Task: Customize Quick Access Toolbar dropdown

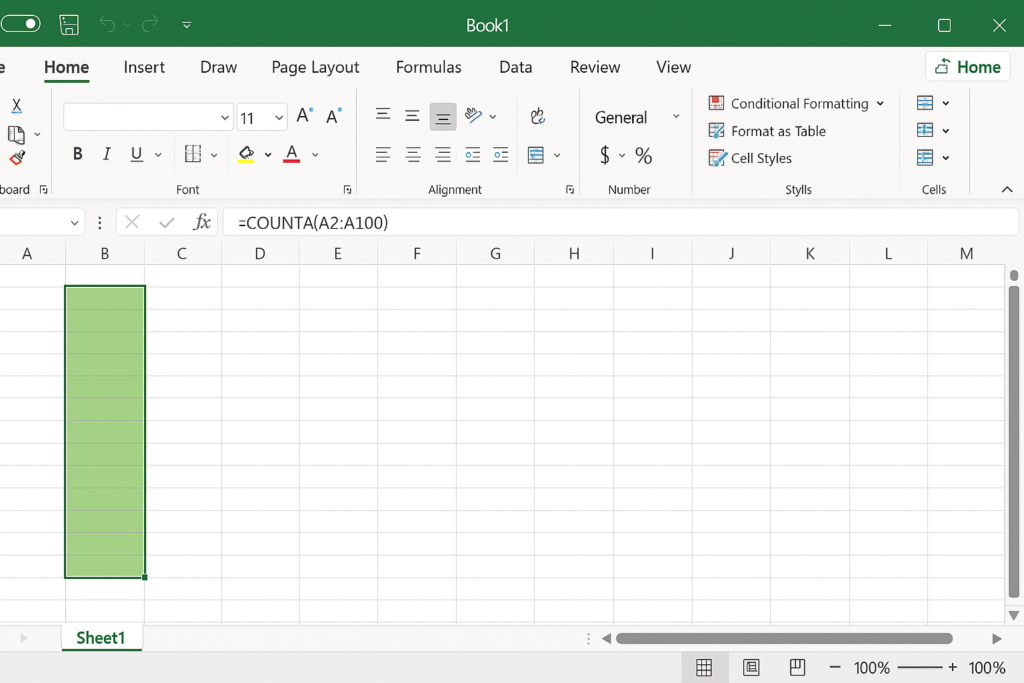Action: pos(186,25)
